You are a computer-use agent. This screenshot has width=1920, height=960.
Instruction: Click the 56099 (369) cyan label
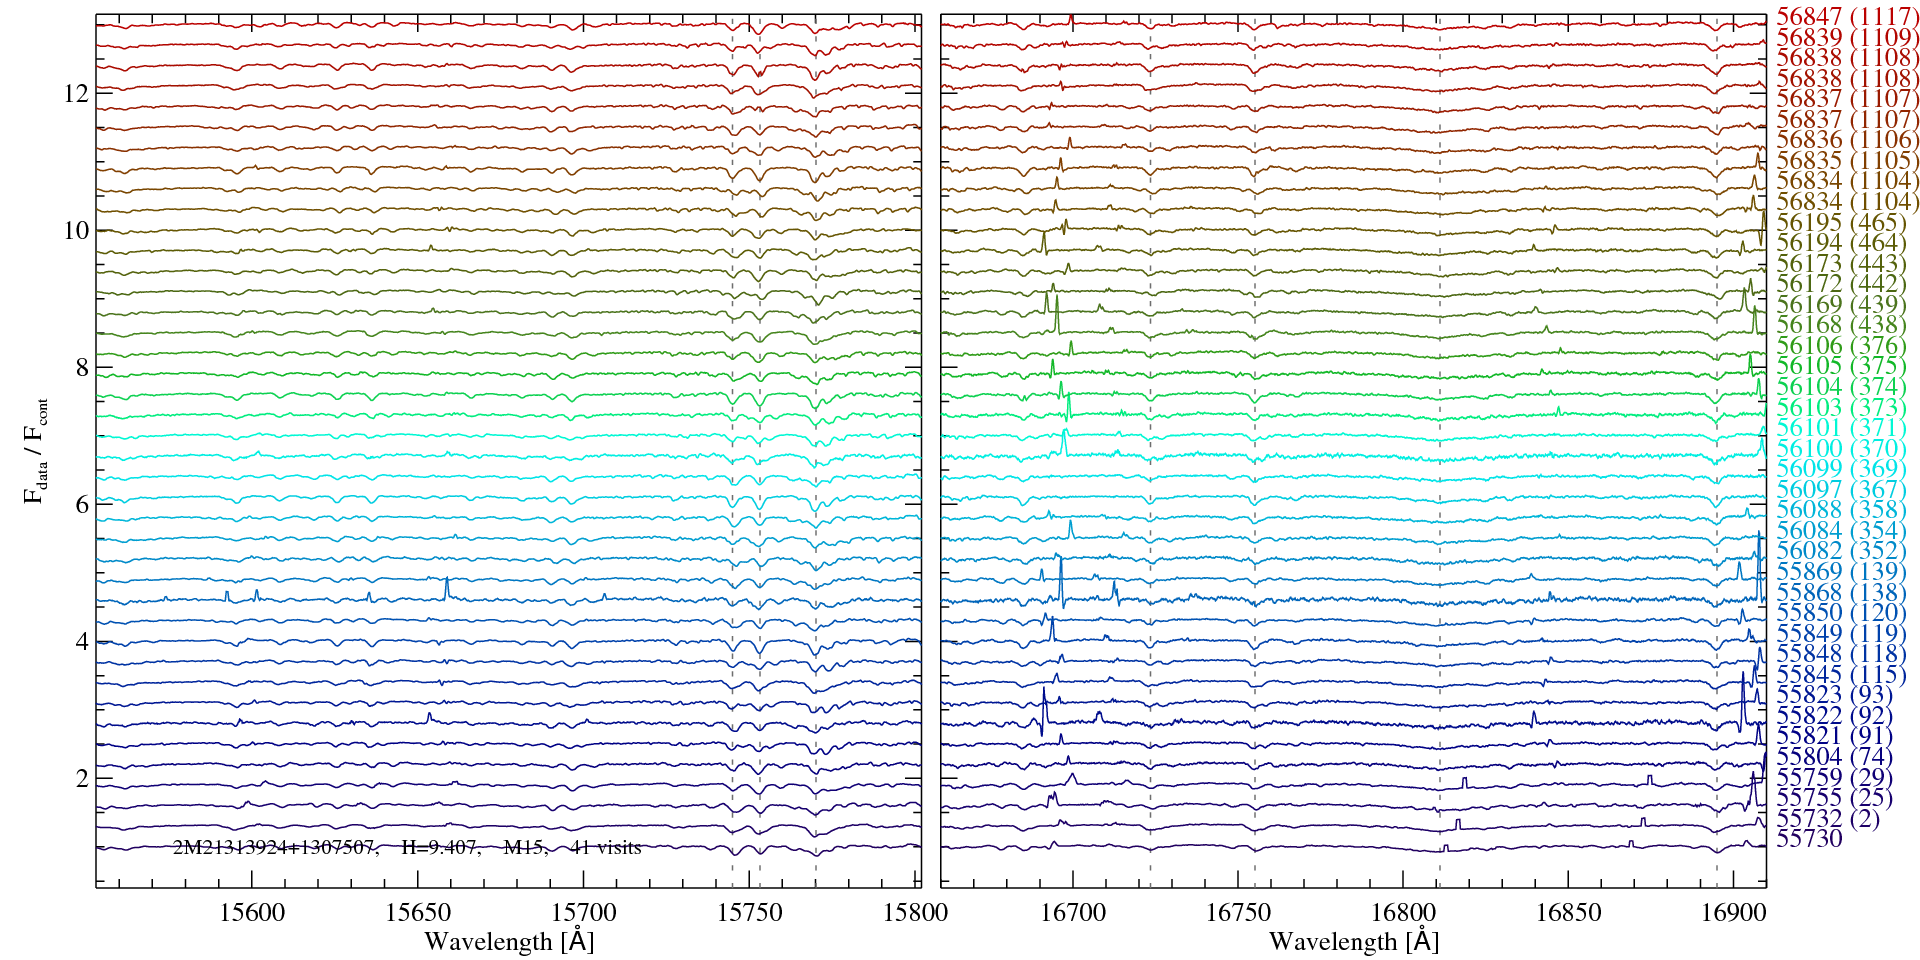(x=1840, y=469)
